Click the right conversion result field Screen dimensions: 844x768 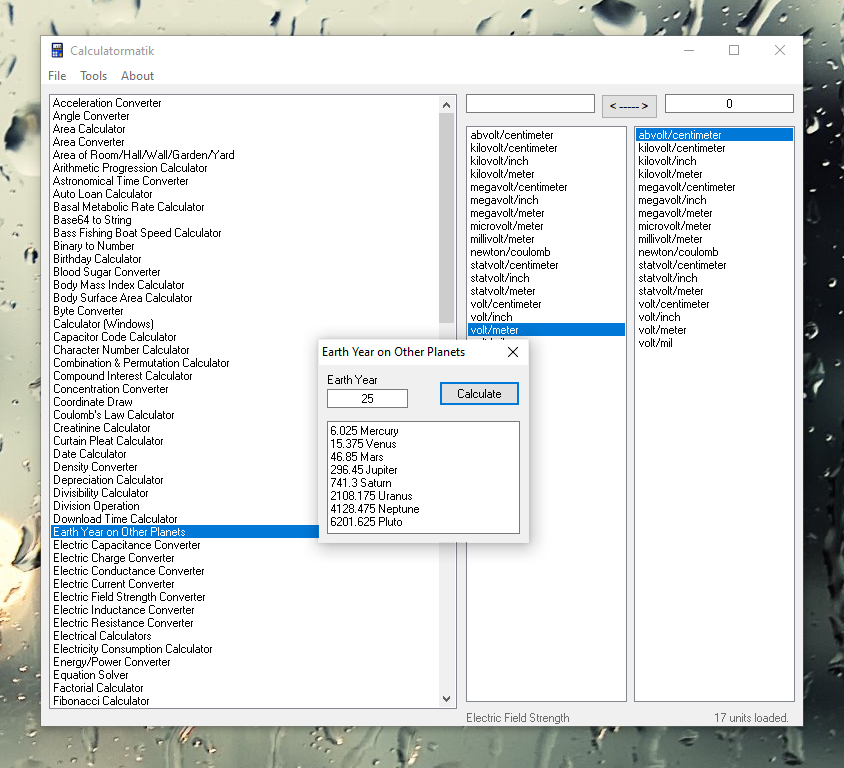click(x=729, y=104)
